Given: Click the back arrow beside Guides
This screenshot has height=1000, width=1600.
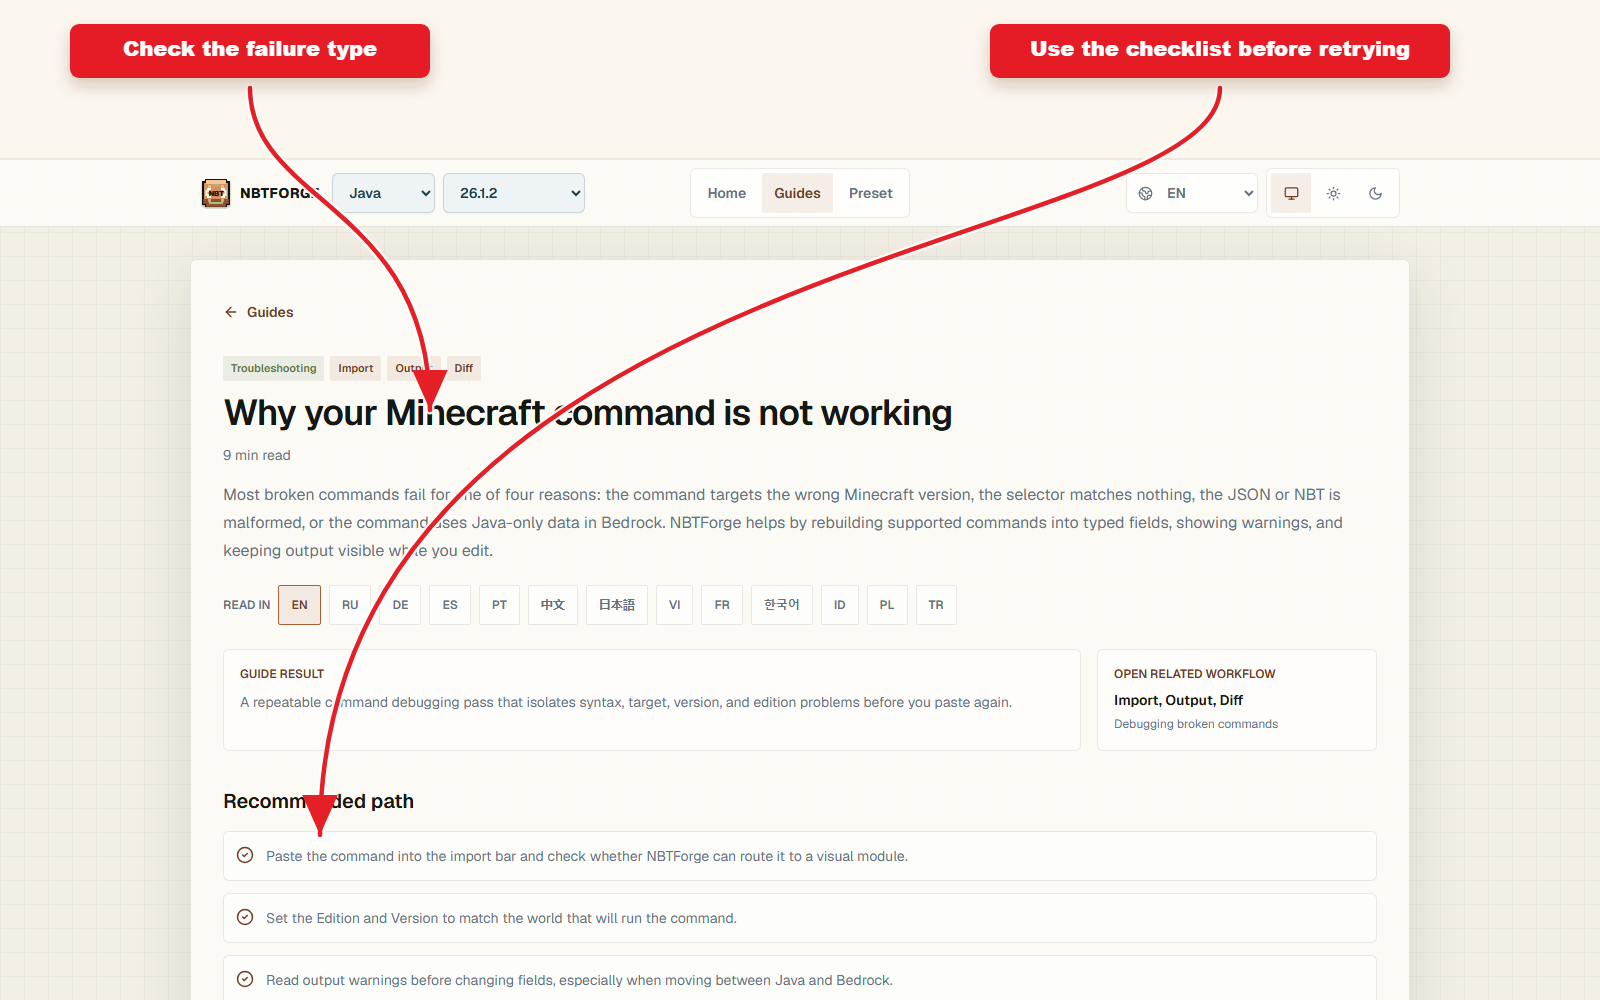Looking at the screenshot, I should [231, 312].
